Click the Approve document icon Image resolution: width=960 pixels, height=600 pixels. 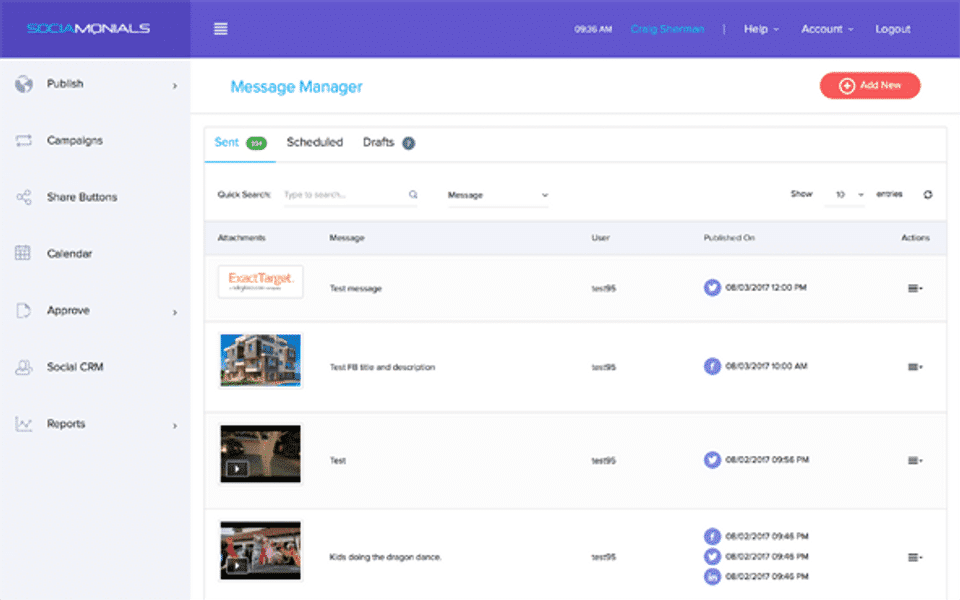pos(23,310)
